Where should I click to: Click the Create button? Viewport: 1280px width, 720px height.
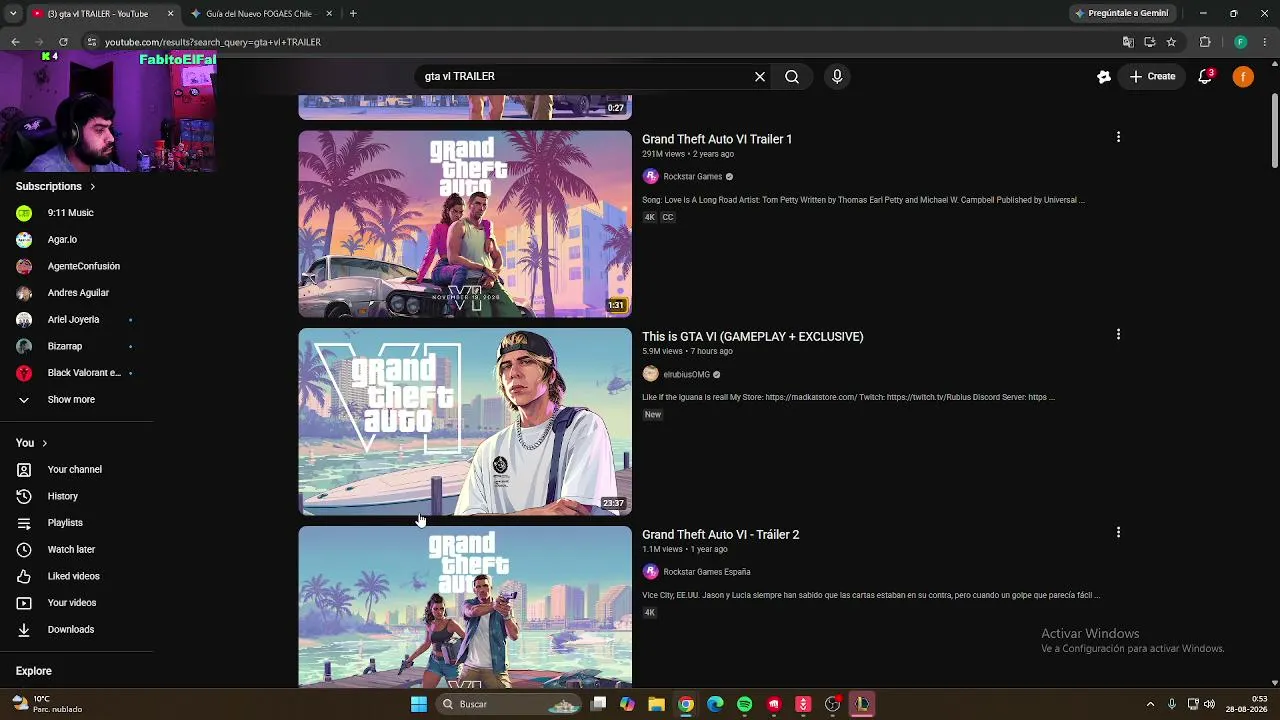[1153, 76]
